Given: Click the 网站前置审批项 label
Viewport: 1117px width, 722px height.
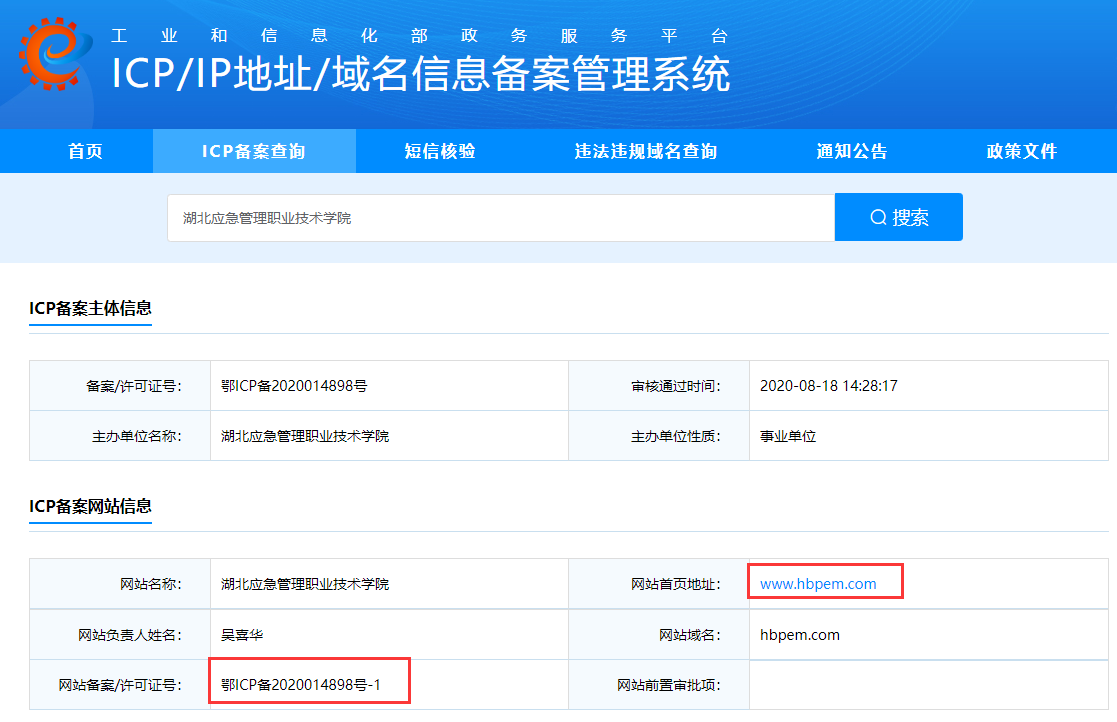Looking at the screenshot, I should [669, 685].
